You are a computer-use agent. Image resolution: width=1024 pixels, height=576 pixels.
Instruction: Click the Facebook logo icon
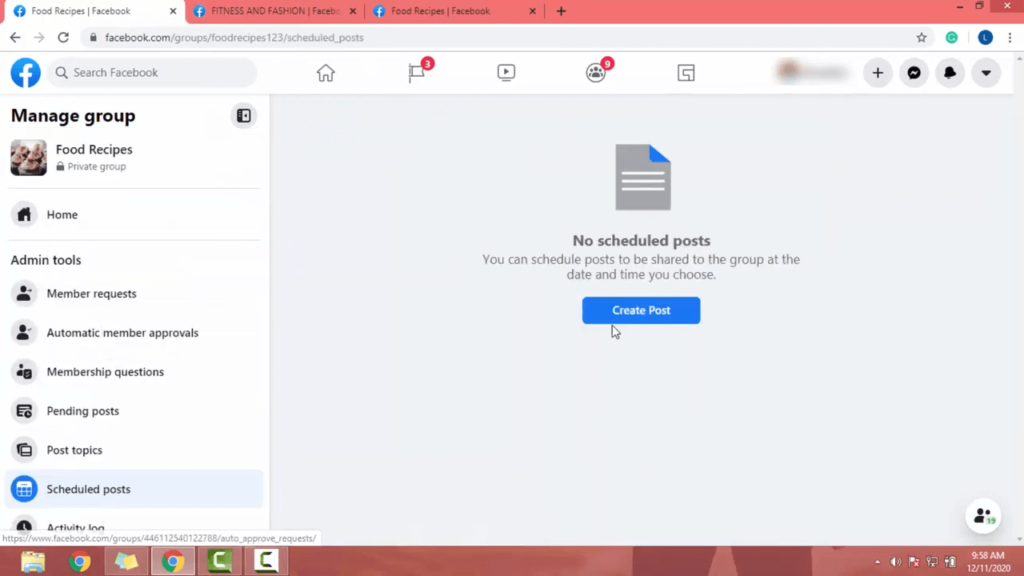[25, 72]
